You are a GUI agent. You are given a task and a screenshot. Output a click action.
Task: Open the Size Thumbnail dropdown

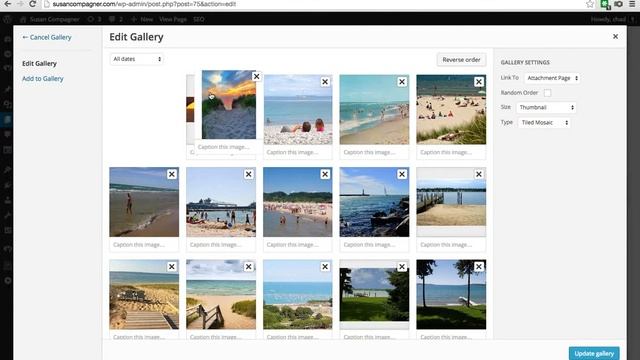546,107
